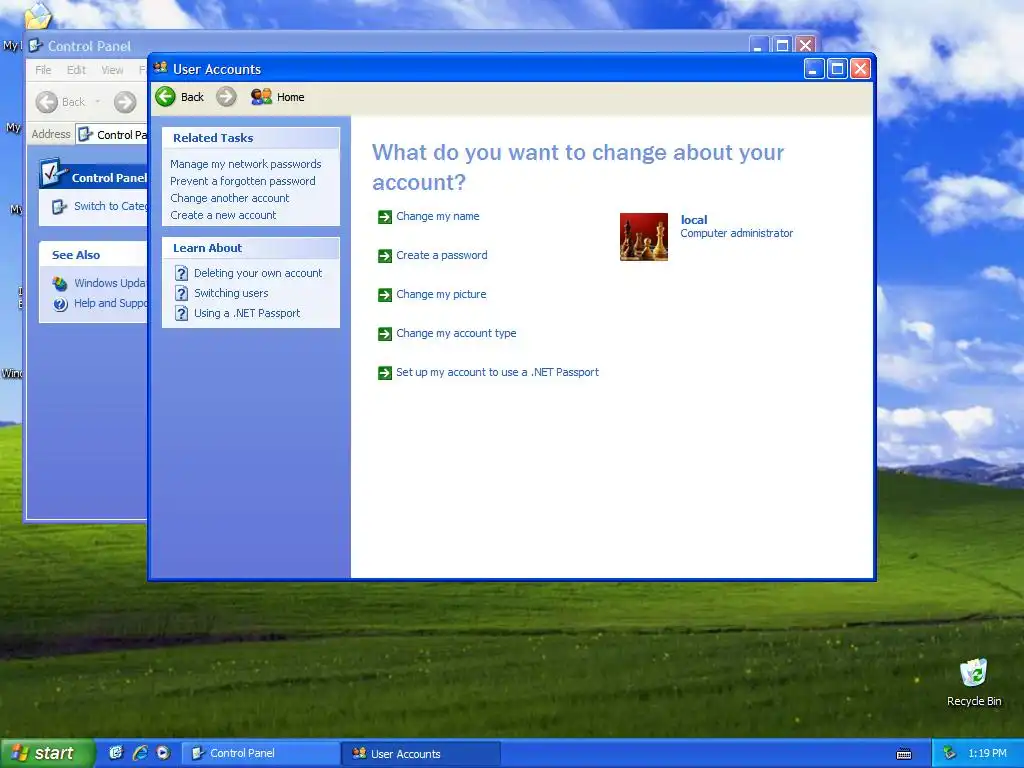1024x768 pixels.
Task: Click the system tray notification icon
Action: [950, 753]
